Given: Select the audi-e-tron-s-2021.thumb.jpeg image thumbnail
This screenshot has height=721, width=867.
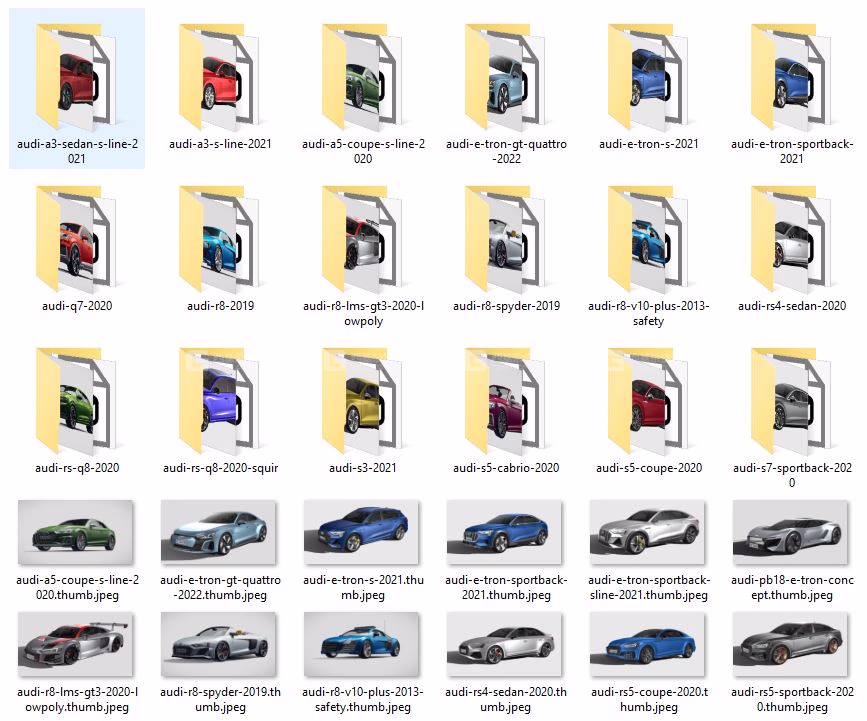Looking at the screenshot, I should click(362, 532).
